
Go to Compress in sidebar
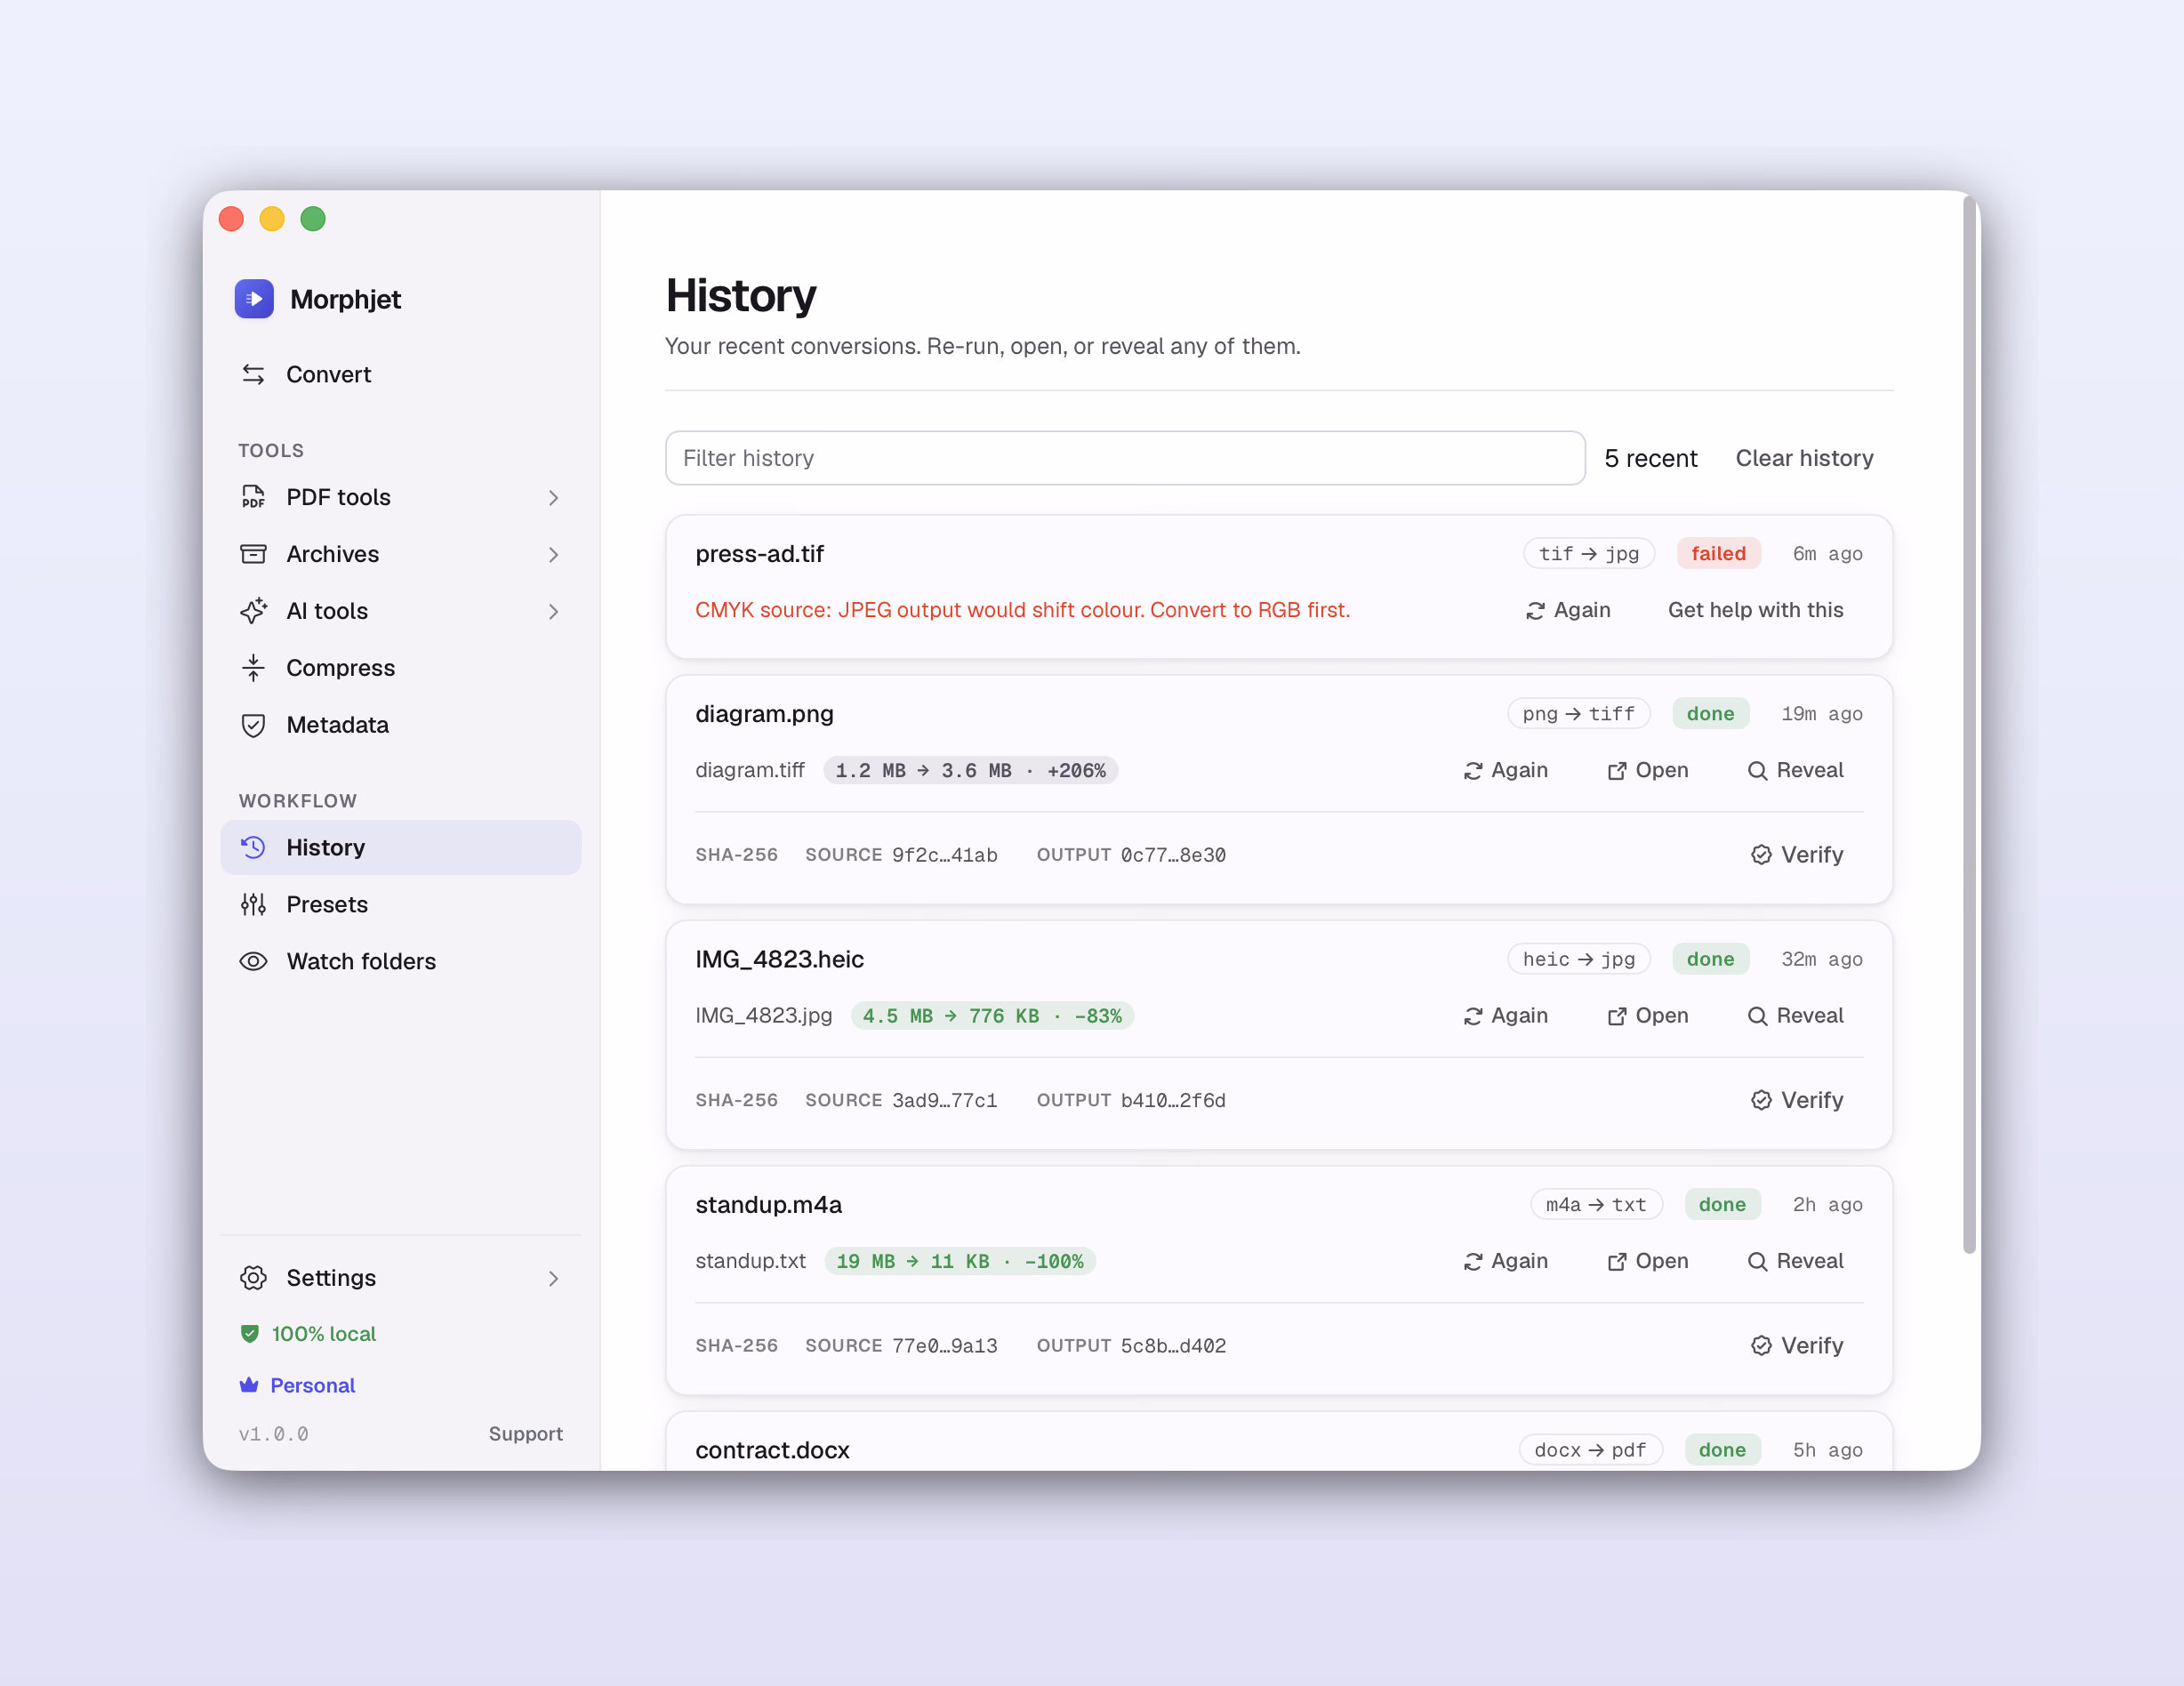[401, 668]
